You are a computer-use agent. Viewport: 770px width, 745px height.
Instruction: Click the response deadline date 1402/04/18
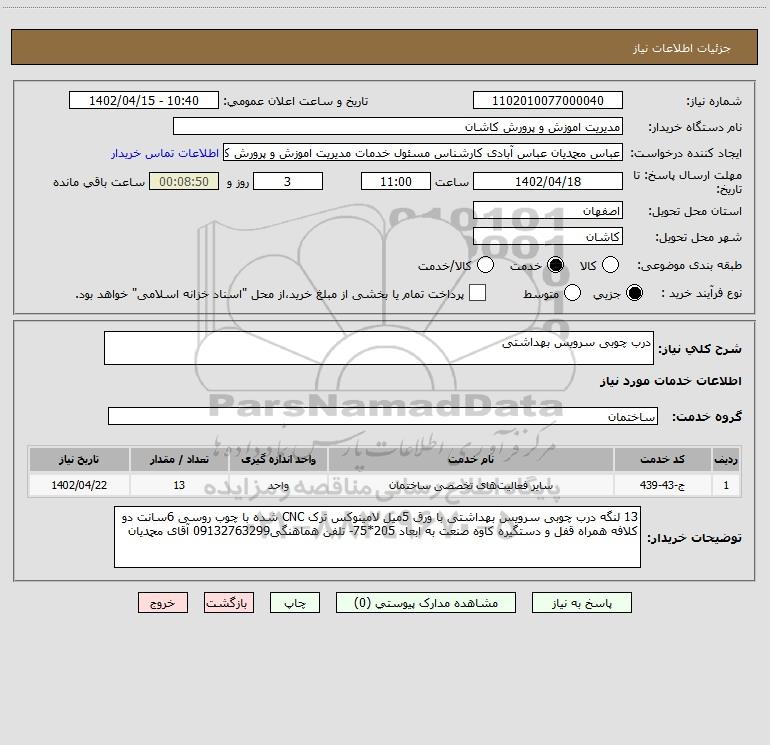pos(548,181)
